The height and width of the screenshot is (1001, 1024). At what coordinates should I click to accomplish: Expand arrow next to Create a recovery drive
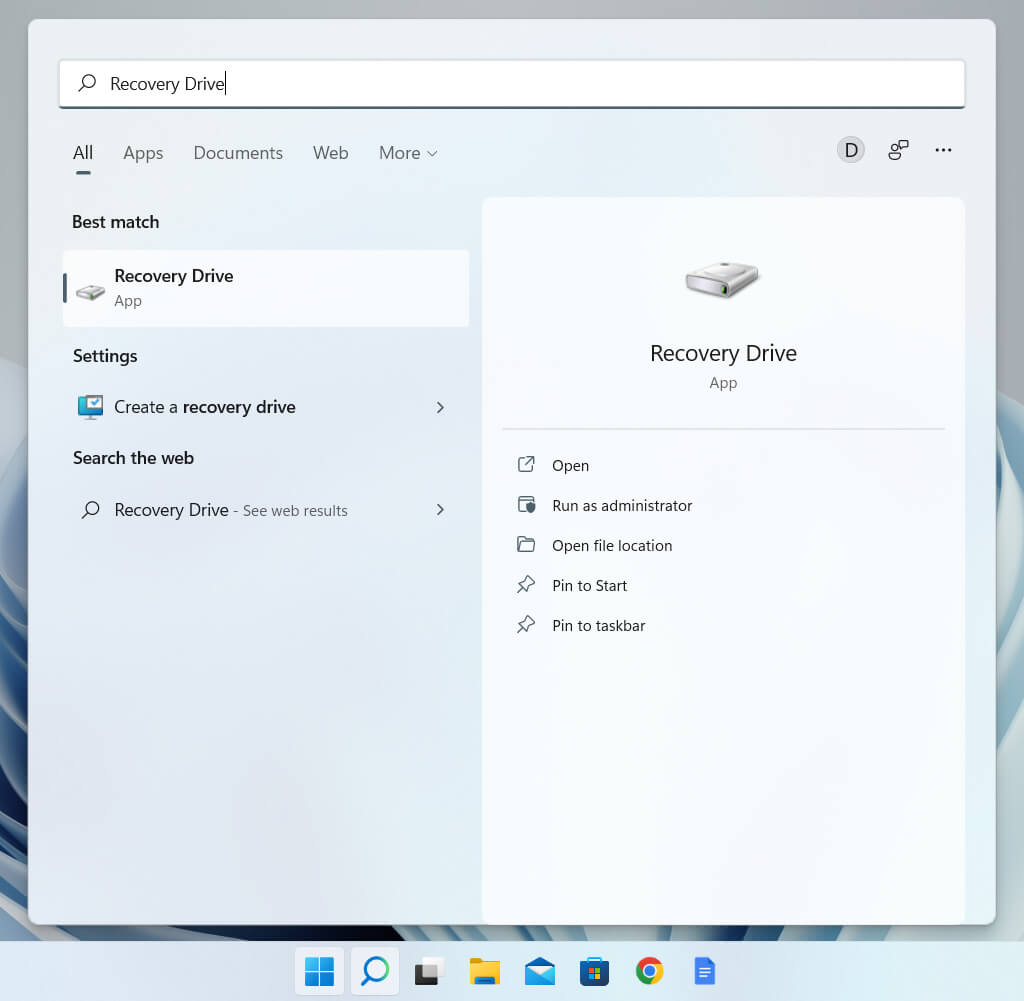point(440,407)
